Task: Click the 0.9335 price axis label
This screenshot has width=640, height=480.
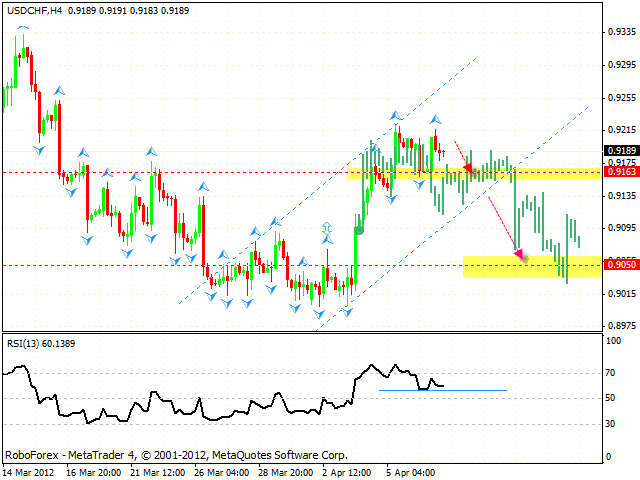Action: 620,32
